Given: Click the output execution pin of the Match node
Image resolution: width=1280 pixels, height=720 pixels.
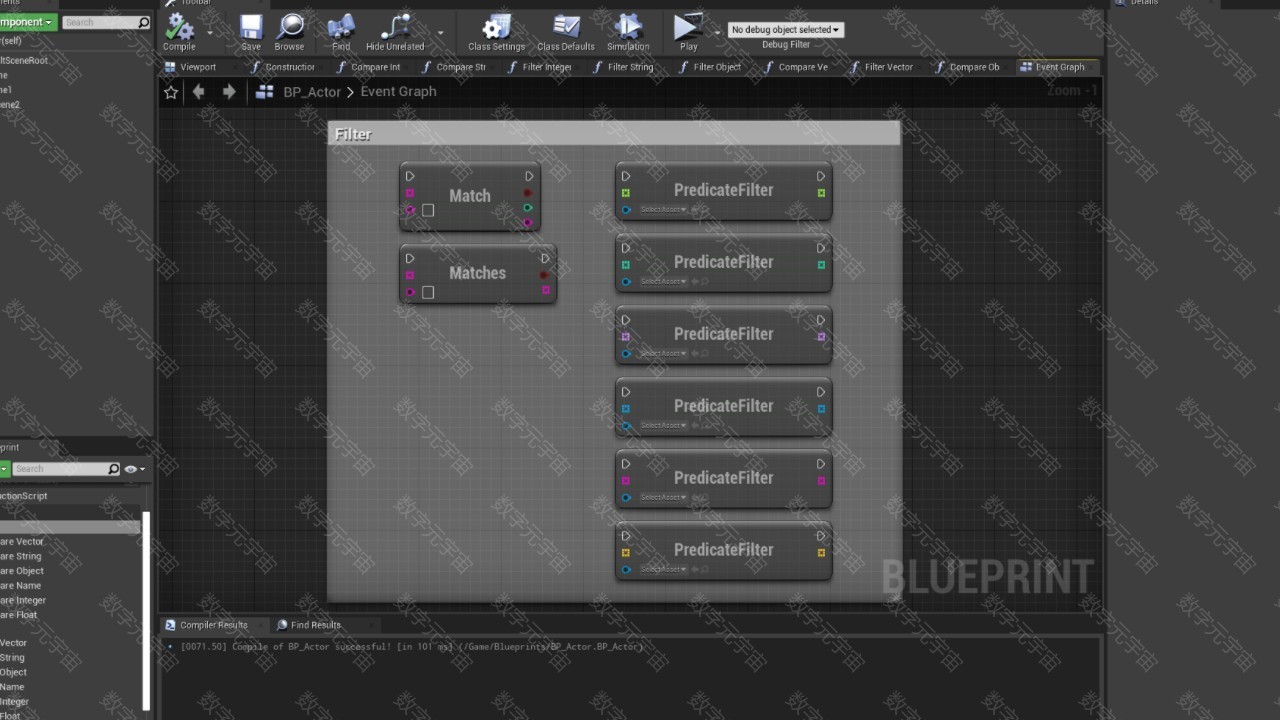Looking at the screenshot, I should click(x=530, y=176).
